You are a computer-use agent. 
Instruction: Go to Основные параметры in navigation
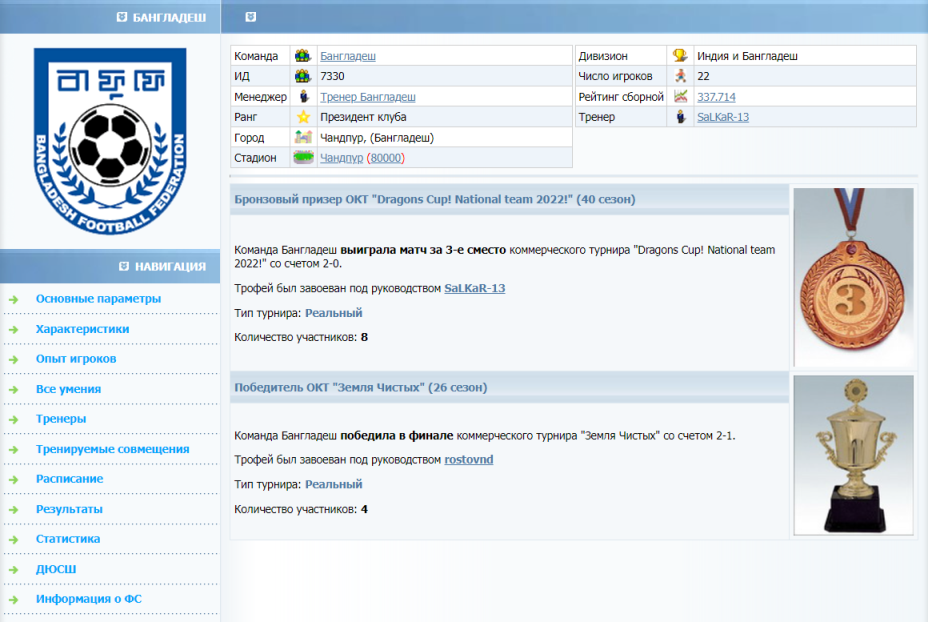(98, 299)
